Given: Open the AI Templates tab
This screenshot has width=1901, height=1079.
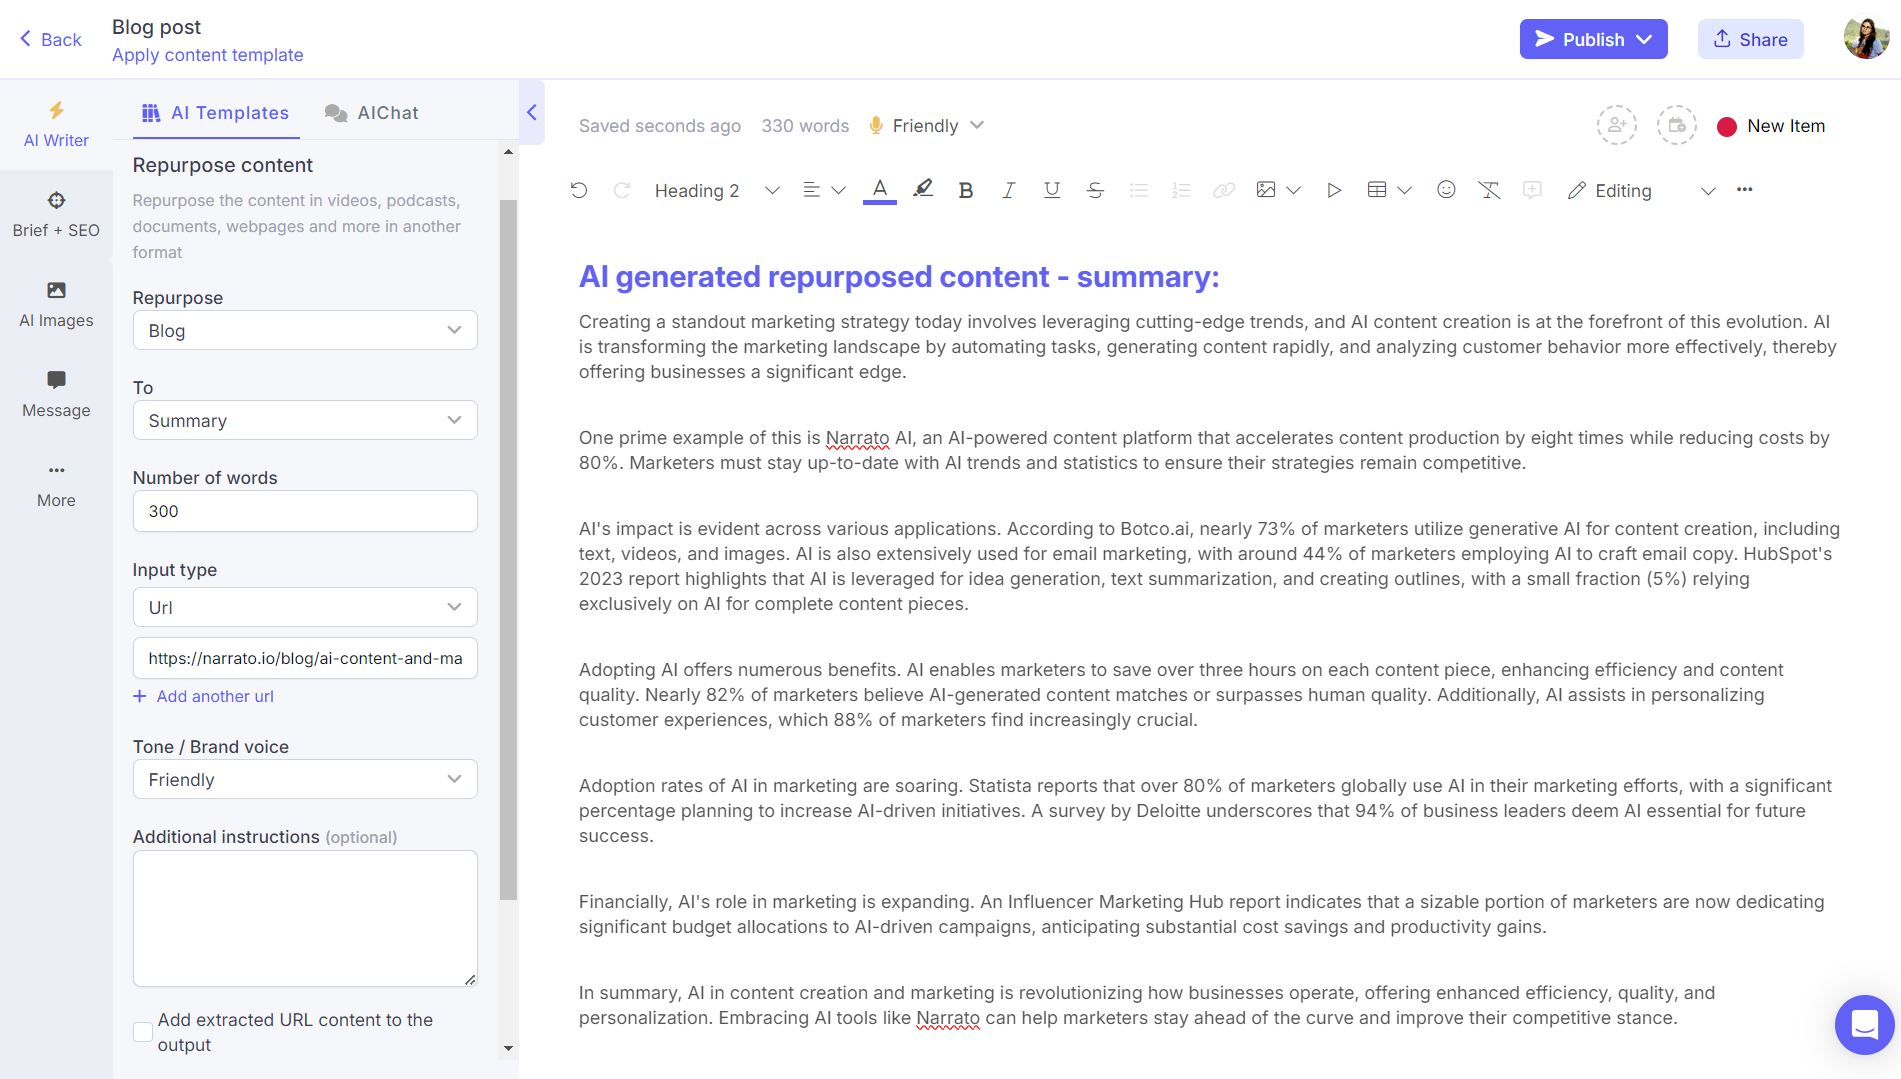Looking at the screenshot, I should coord(215,112).
